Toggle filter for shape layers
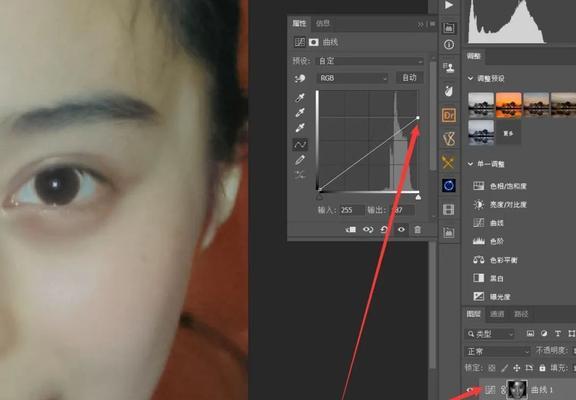Screen dimensions: 576x400 tap(572, 334)
